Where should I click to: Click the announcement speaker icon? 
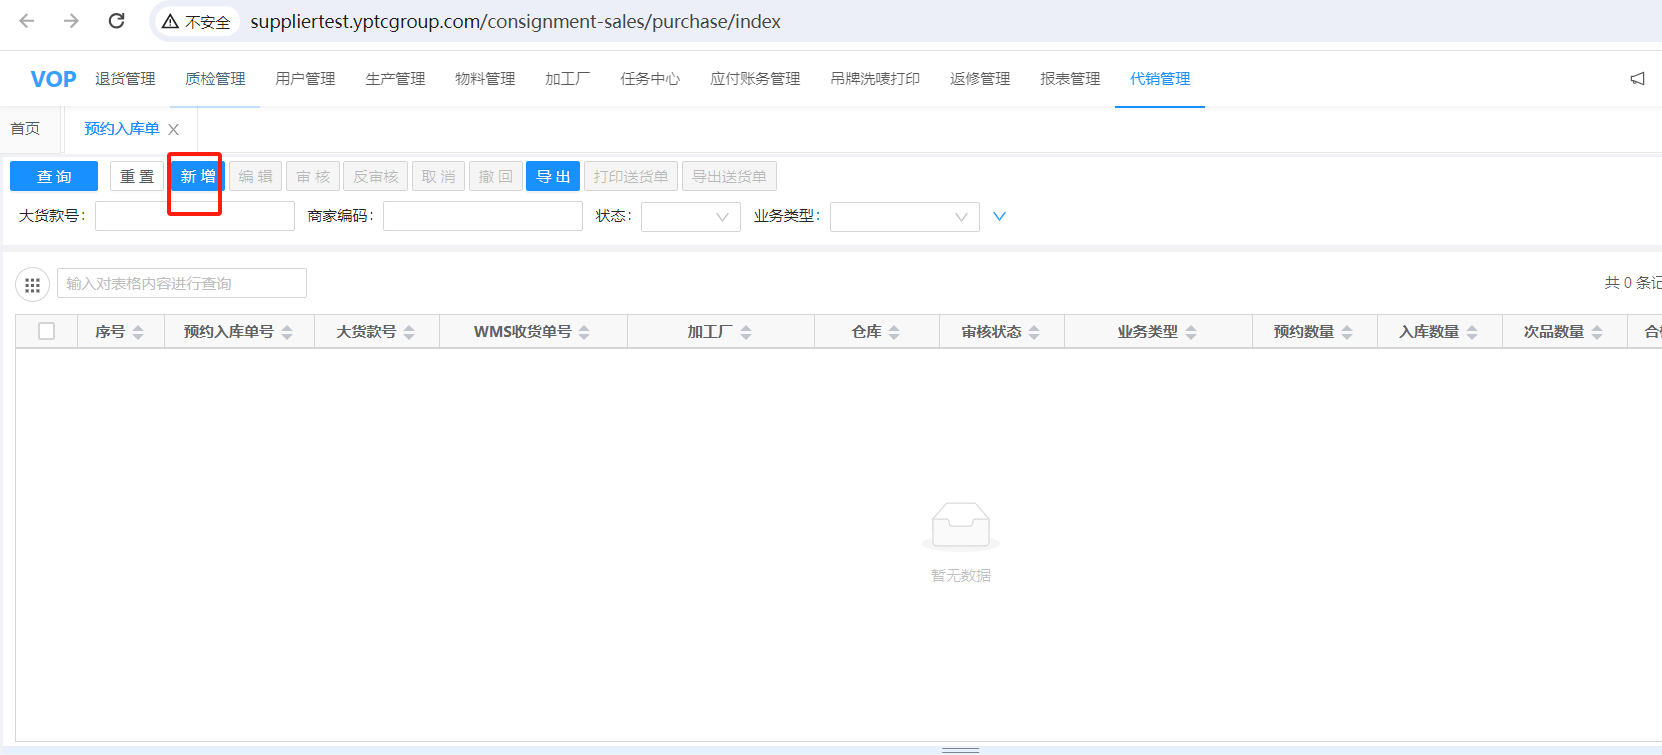pos(1637,79)
